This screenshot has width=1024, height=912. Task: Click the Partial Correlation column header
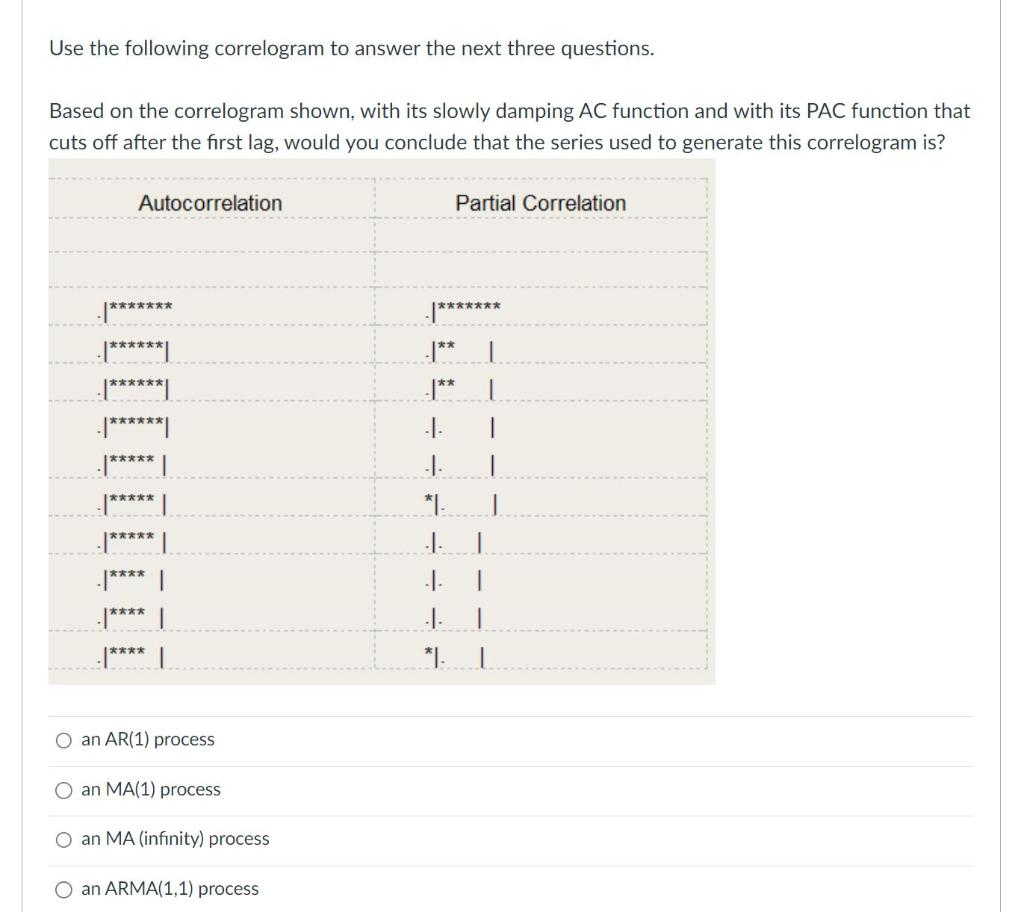pyautogui.click(x=541, y=203)
